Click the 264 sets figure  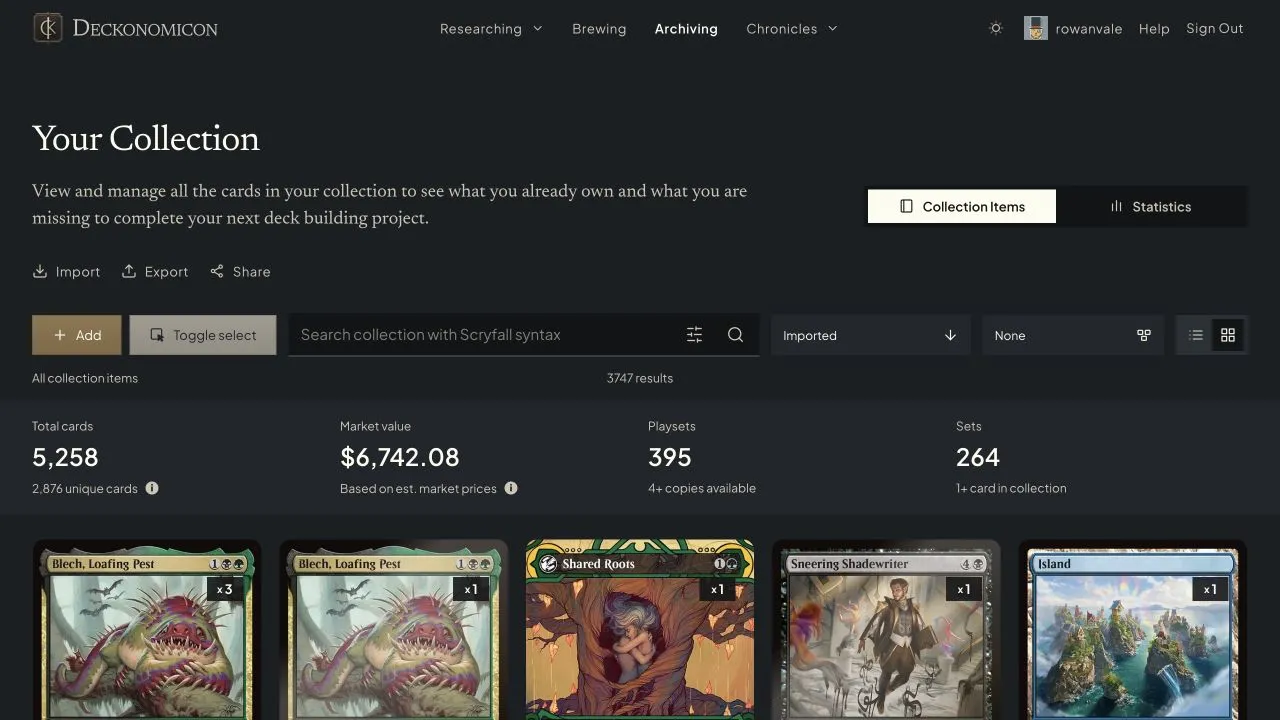tap(978, 457)
